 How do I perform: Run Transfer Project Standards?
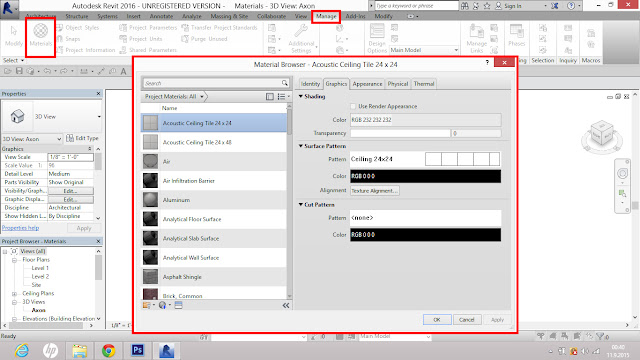219,28
